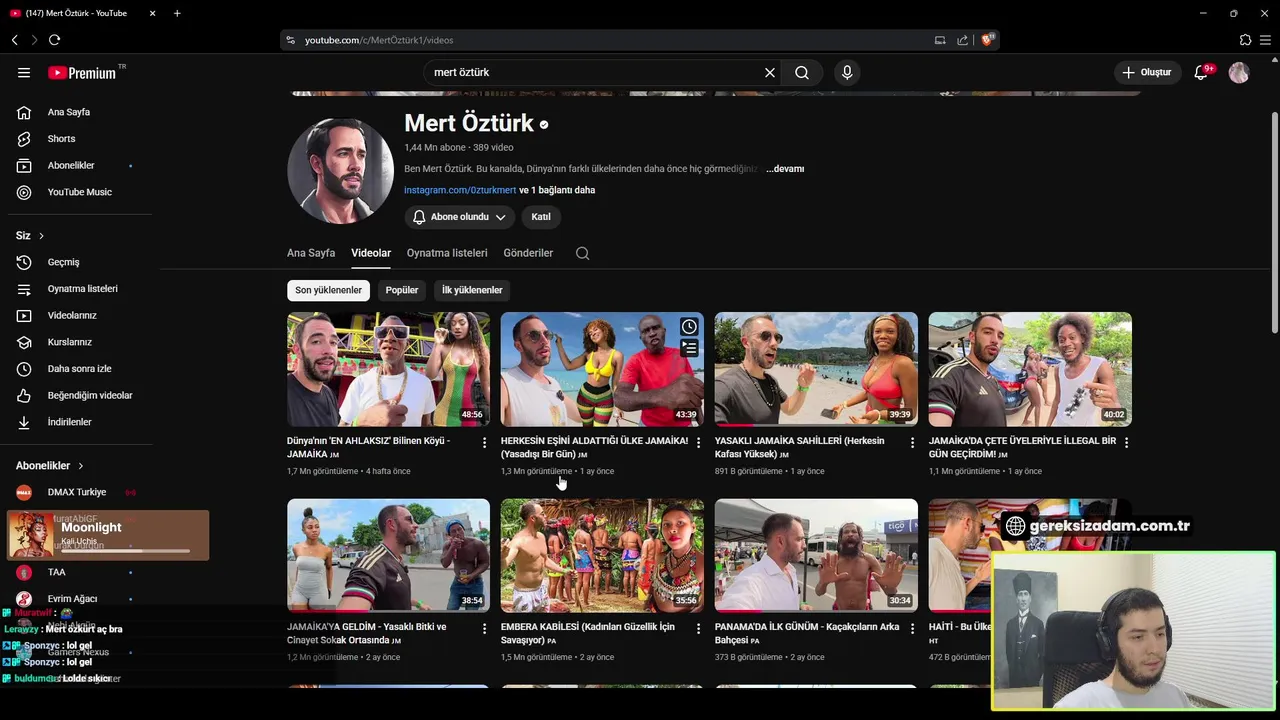Image resolution: width=1280 pixels, height=720 pixels.
Task: Open more options for EMBERA KABİLESİ video
Action: [x=699, y=628]
